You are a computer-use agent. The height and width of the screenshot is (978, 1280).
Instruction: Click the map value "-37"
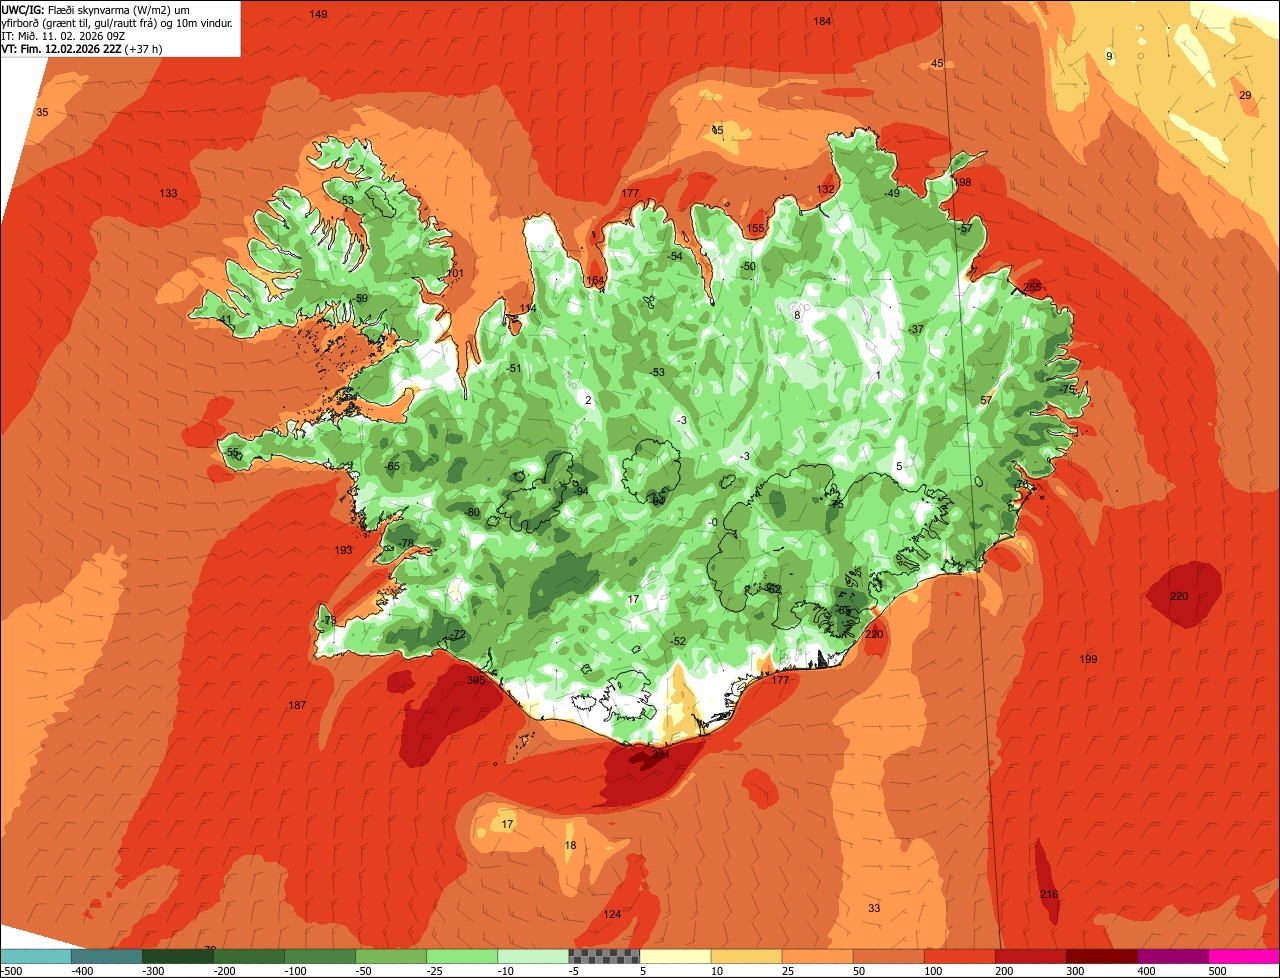(915, 329)
